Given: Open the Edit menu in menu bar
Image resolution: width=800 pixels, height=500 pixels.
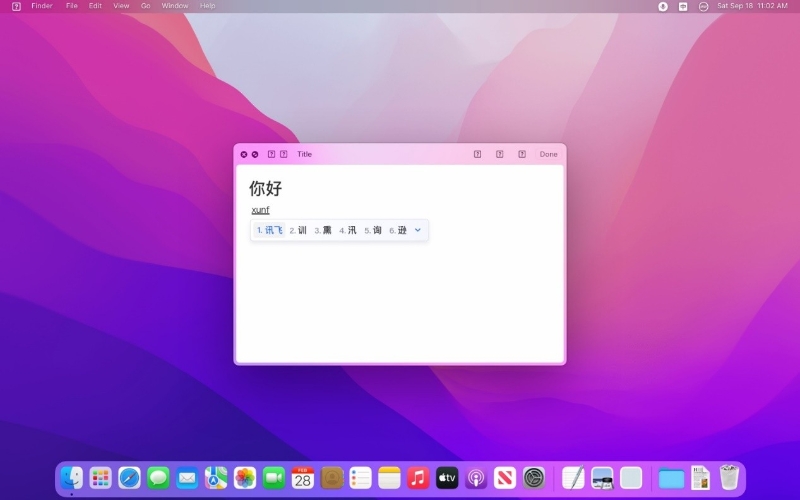Looking at the screenshot, I should (x=95, y=6).
